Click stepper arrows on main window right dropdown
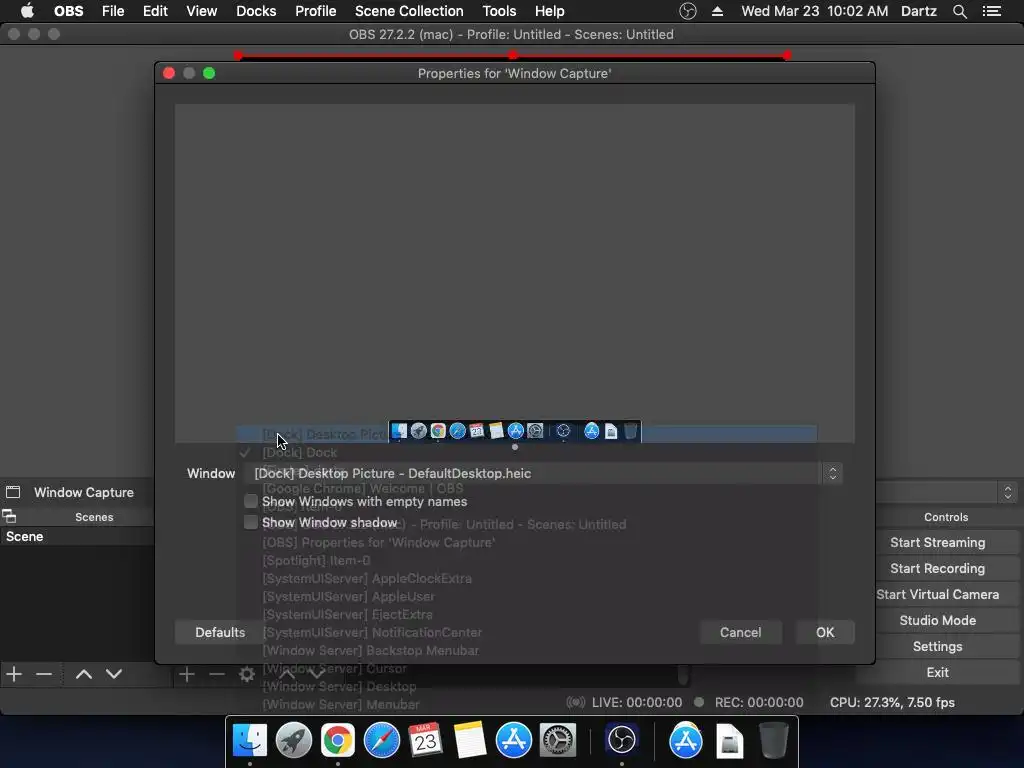1024x768 pixels. (x=1008, y=492)
